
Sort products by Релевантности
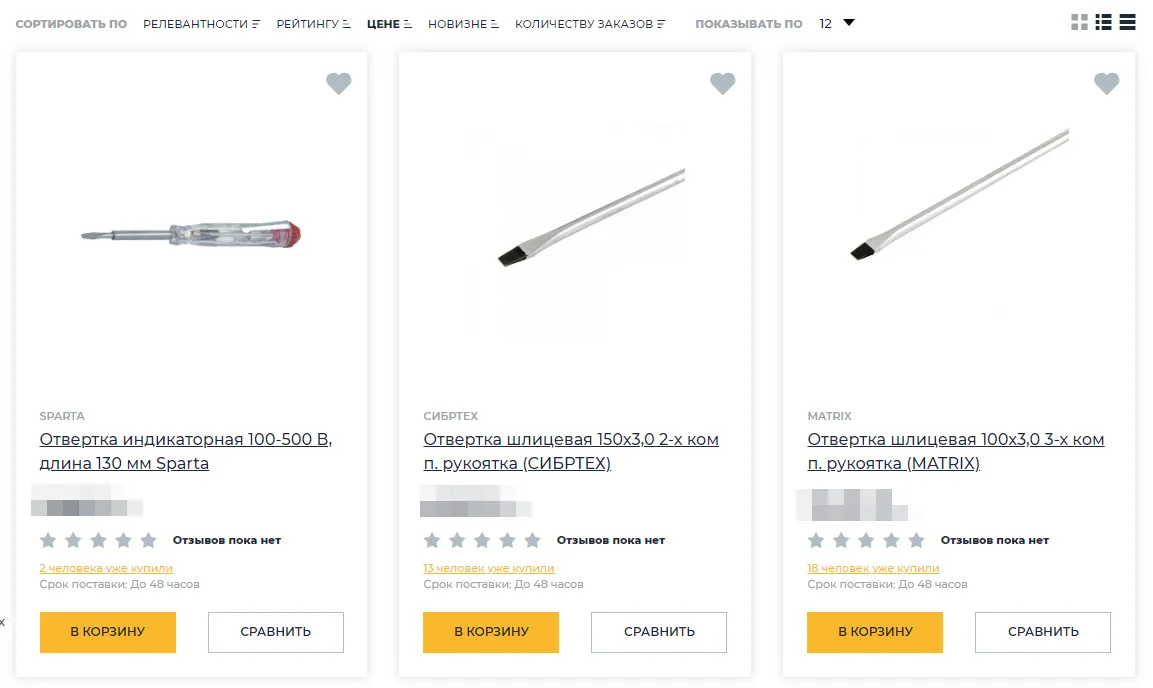coord(201,23)
